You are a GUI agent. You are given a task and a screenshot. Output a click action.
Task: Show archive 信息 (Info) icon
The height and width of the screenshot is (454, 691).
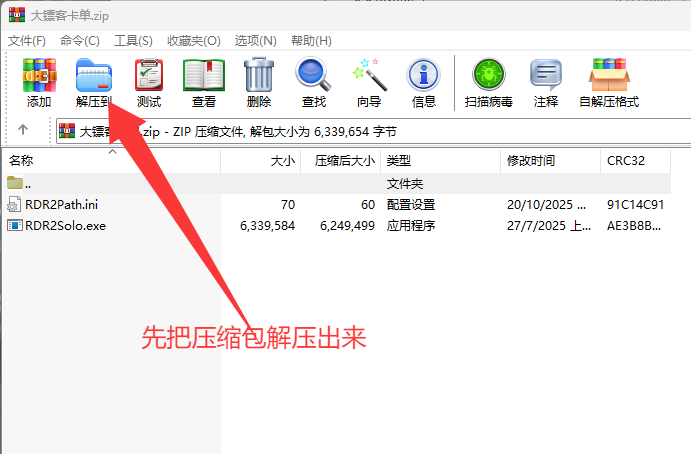pos(424,76)
